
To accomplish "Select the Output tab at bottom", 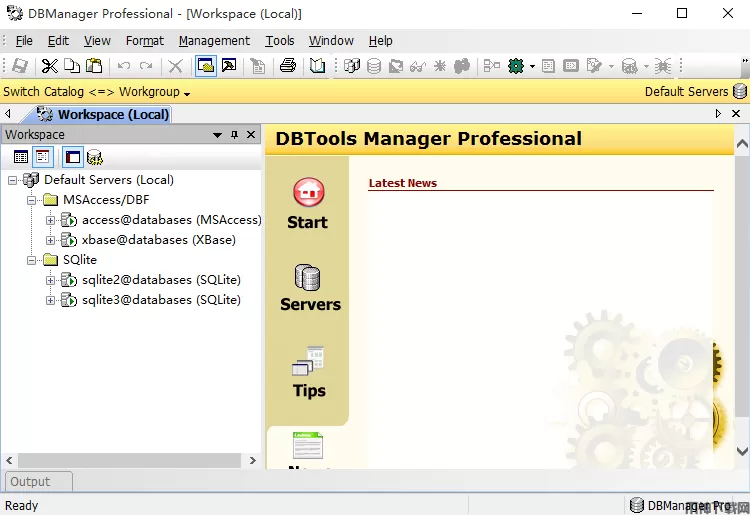I will coord(30,481).
